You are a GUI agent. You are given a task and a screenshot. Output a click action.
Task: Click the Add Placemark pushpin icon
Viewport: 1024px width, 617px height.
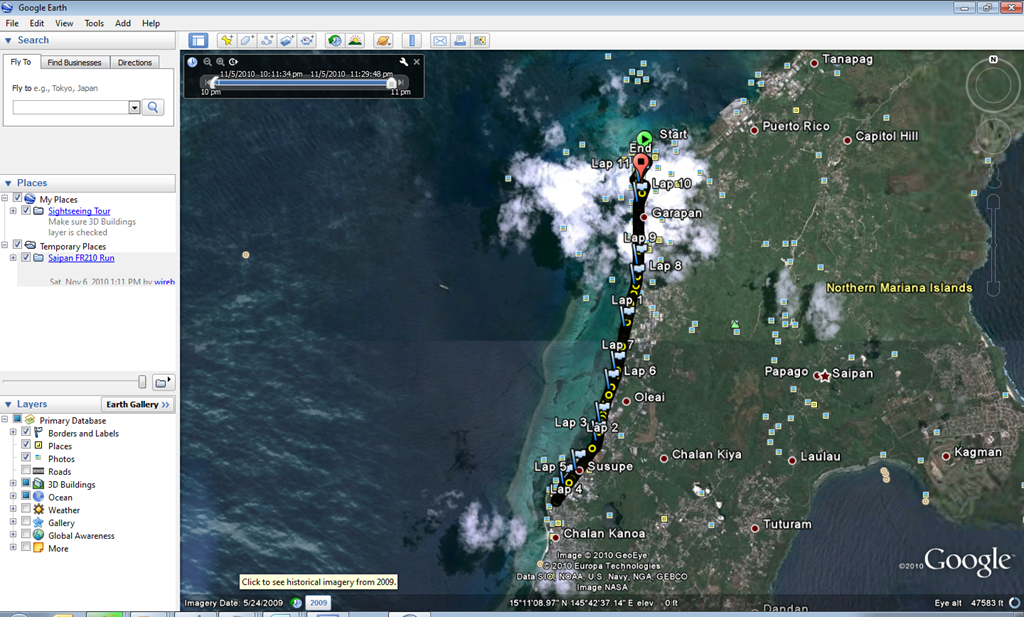click(x=226, y=40)
